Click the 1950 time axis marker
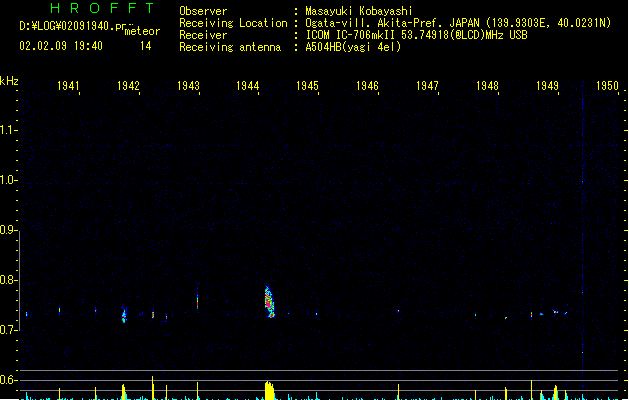The width and height of the screenshot is (629, 400). [607, 85]
